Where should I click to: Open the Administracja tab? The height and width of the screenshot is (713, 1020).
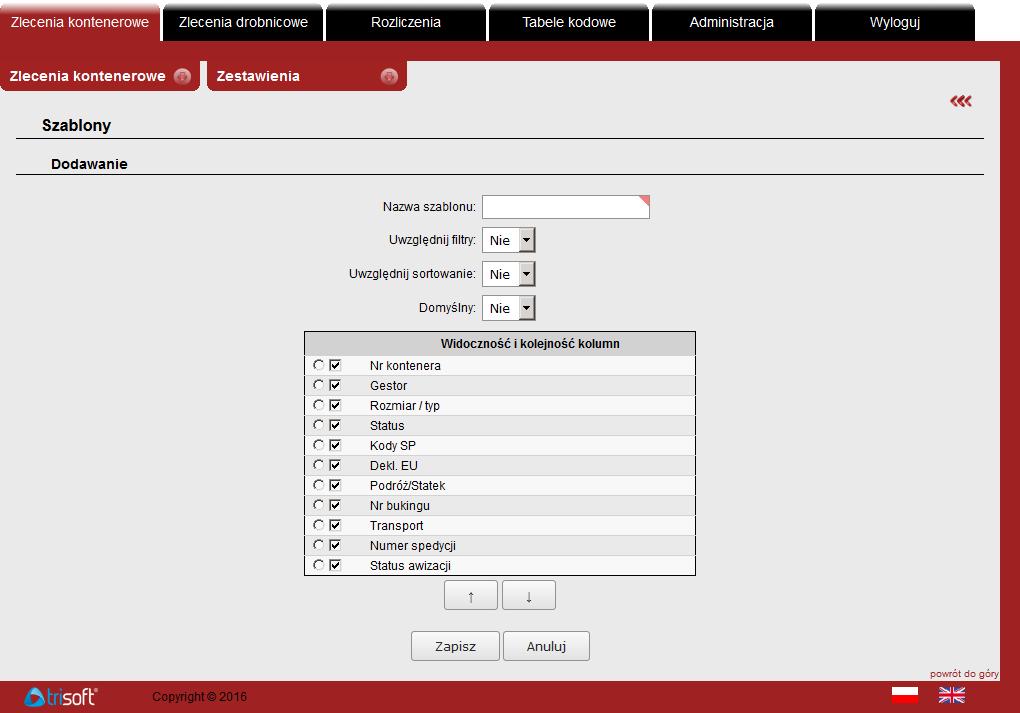pyautogui.click(x=732, y=22)
